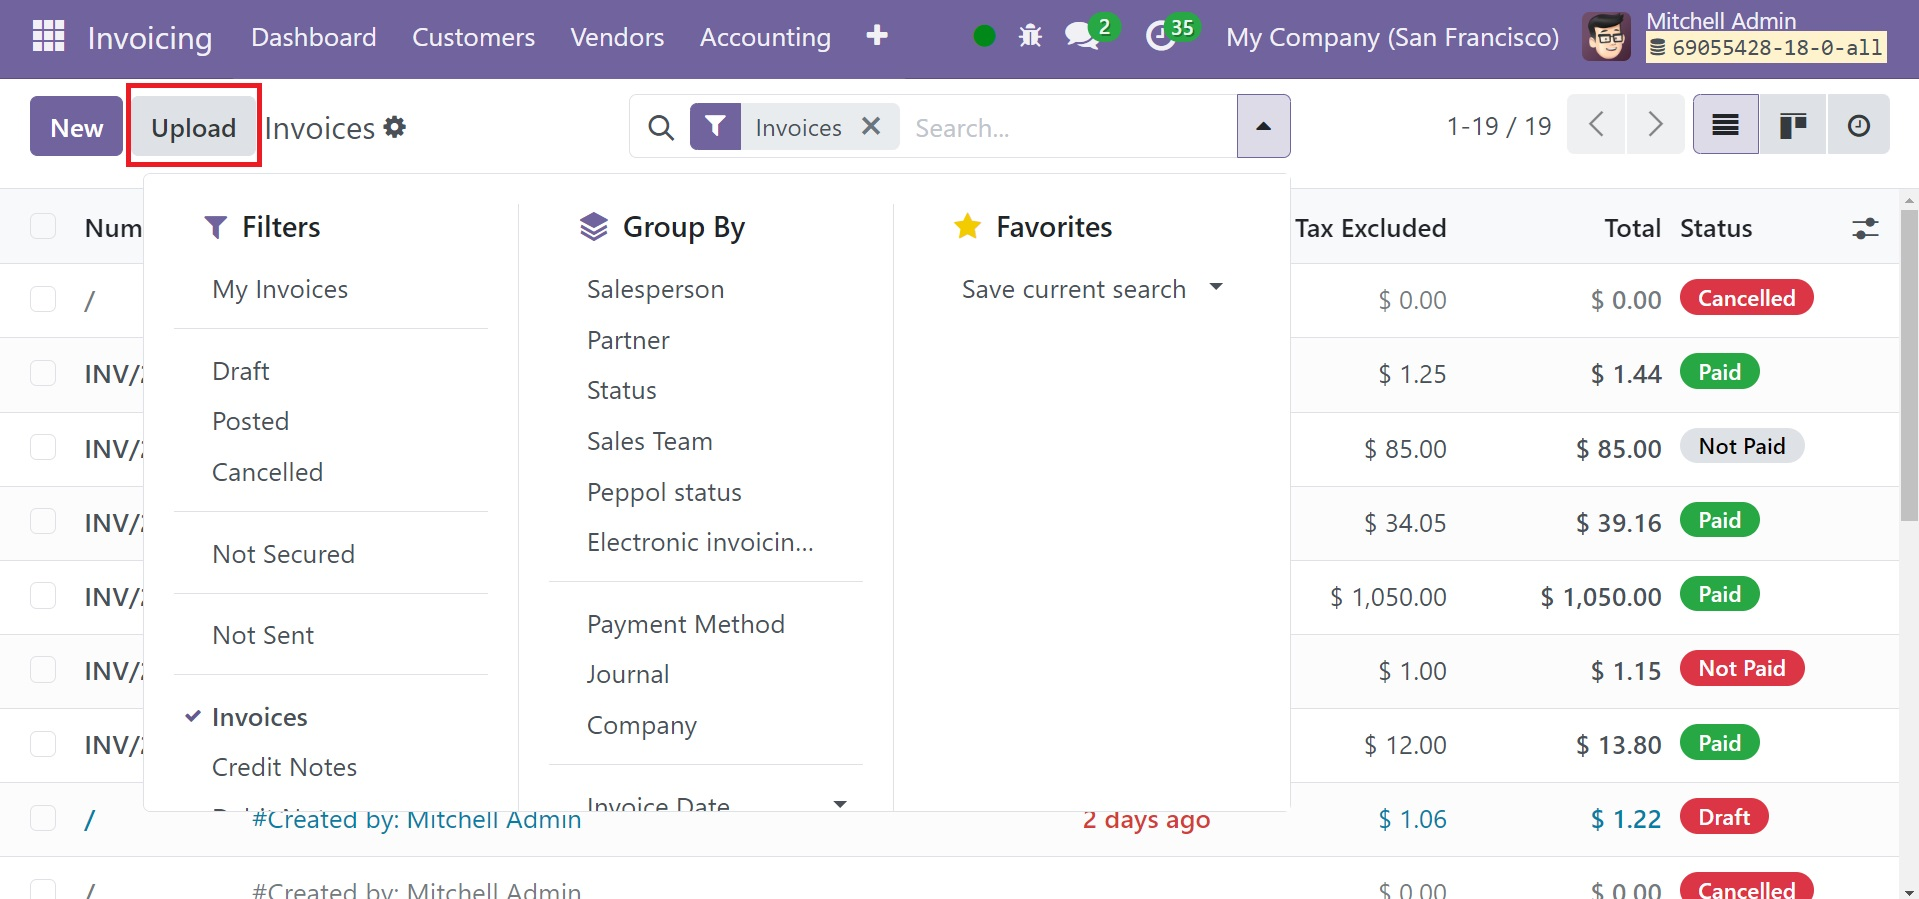Select all records header checkbox

click(x=43, y=226)
